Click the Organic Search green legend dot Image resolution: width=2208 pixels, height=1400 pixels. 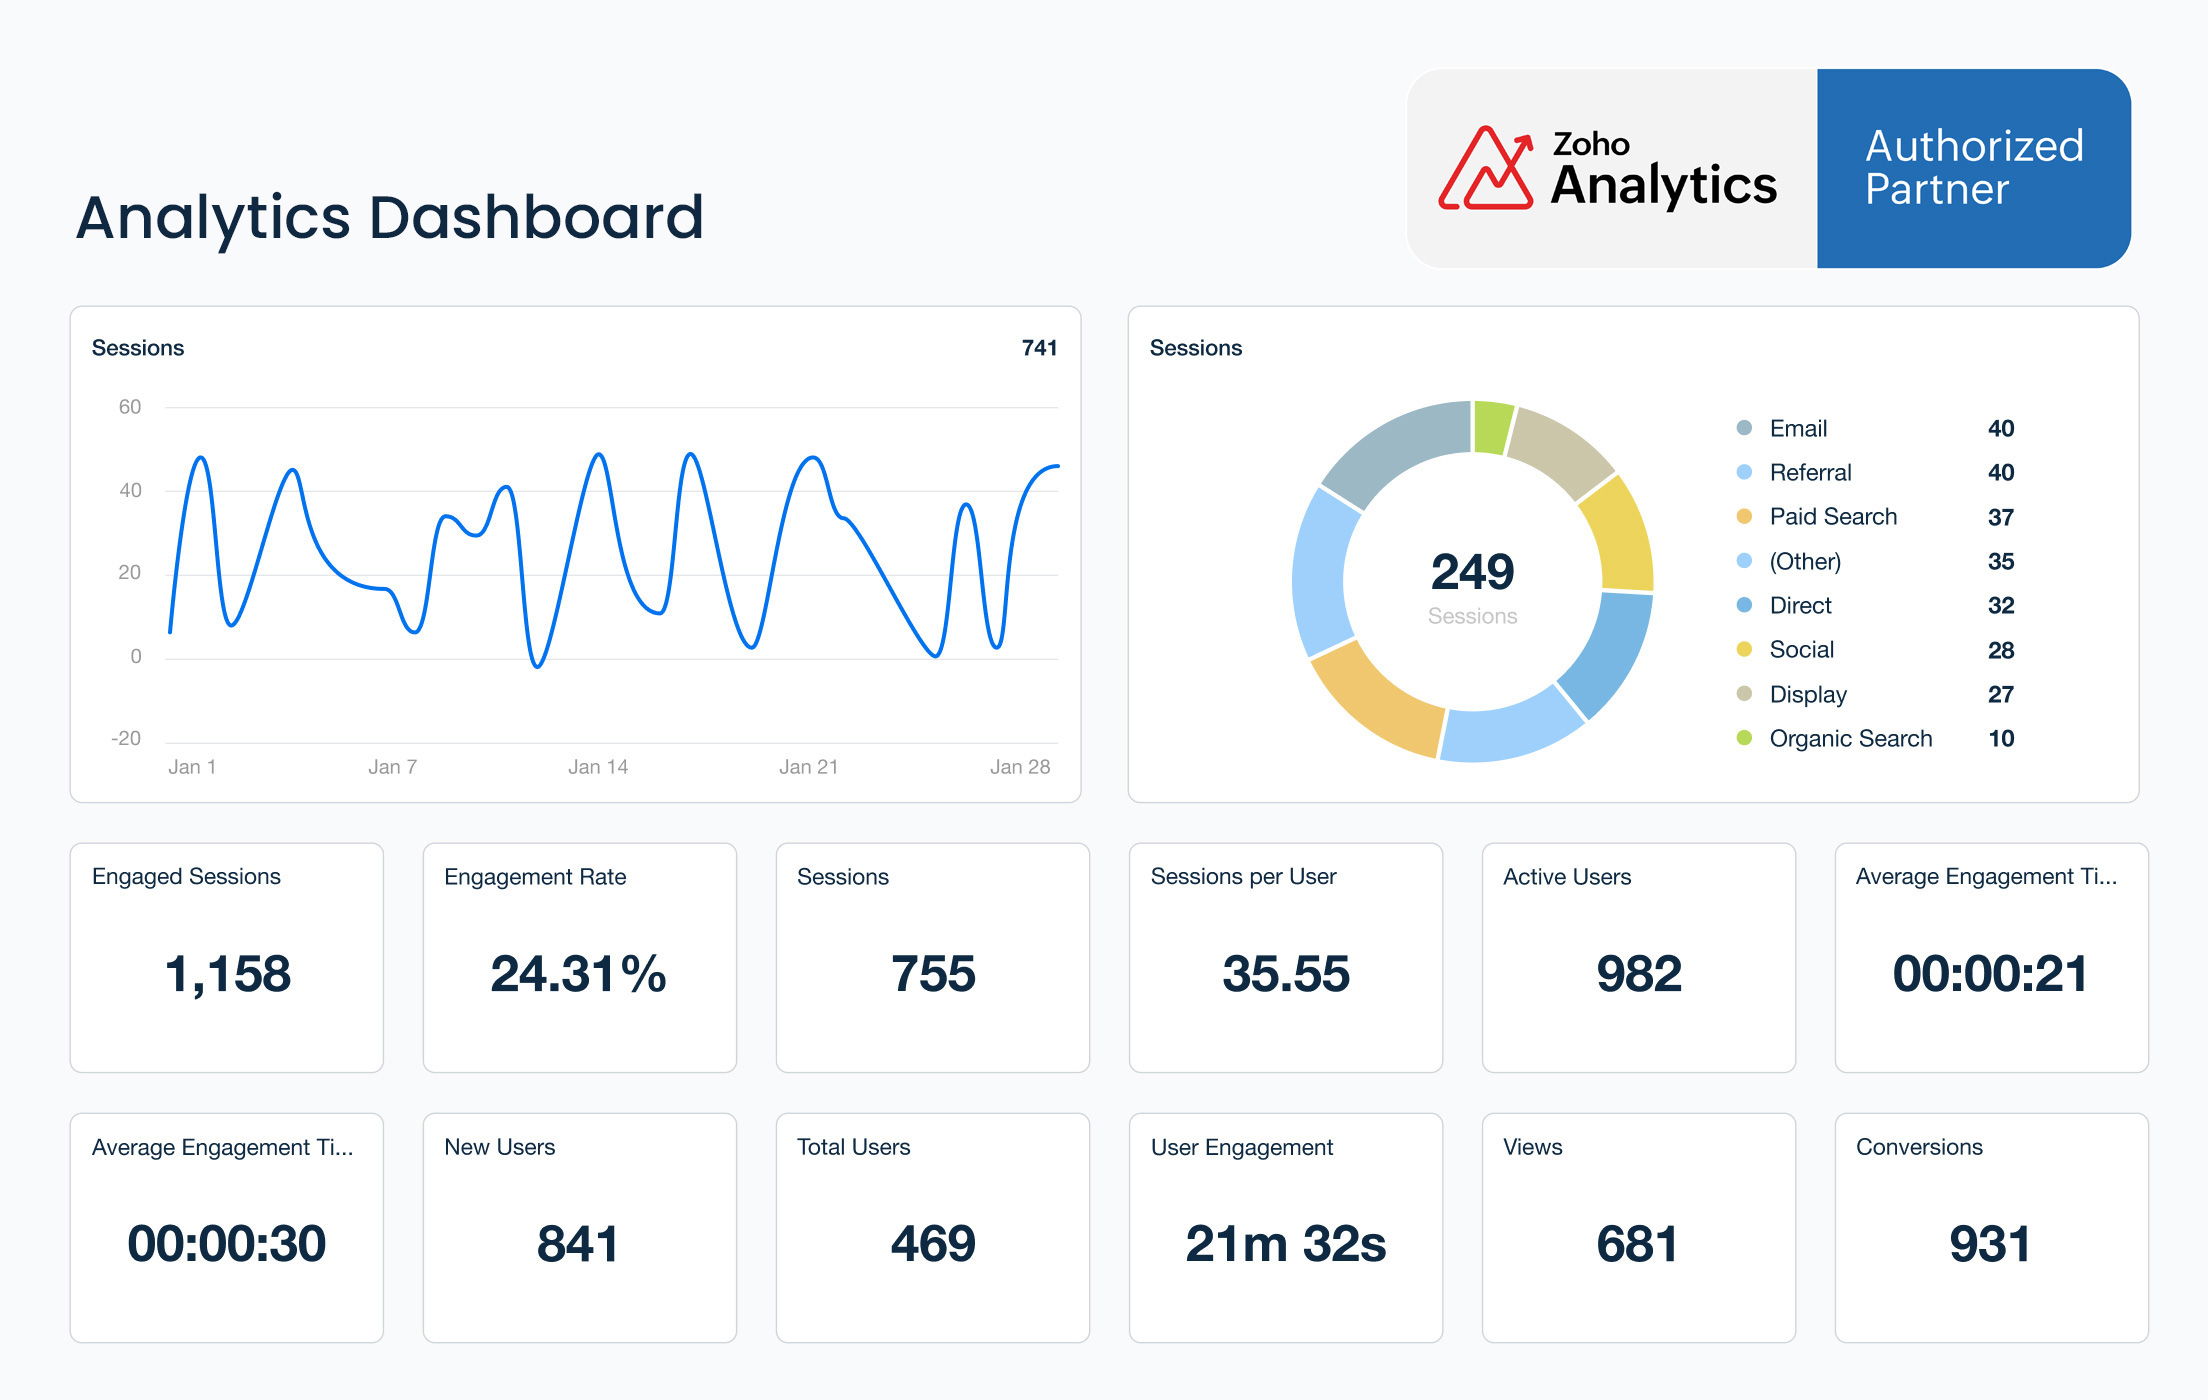[x=1744, y=738]
